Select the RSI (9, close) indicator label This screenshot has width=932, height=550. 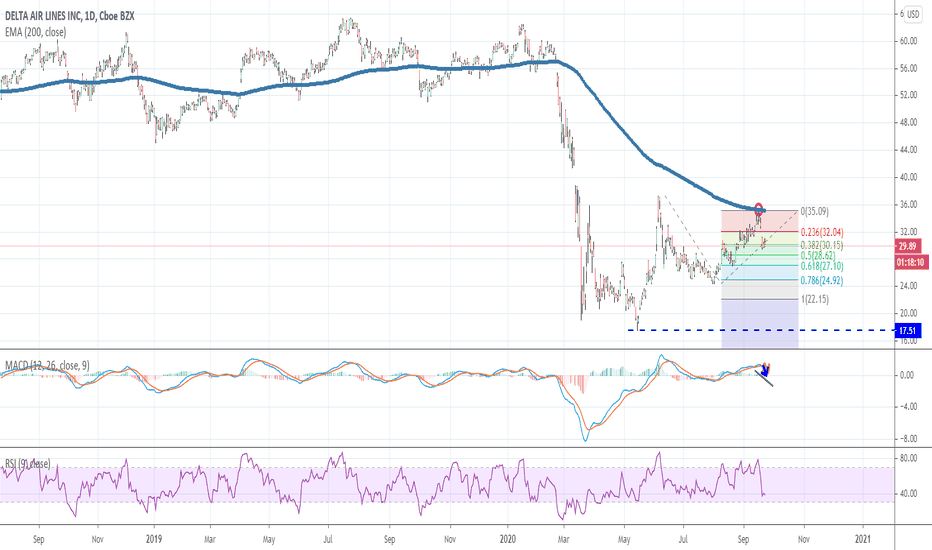(28, 463)
